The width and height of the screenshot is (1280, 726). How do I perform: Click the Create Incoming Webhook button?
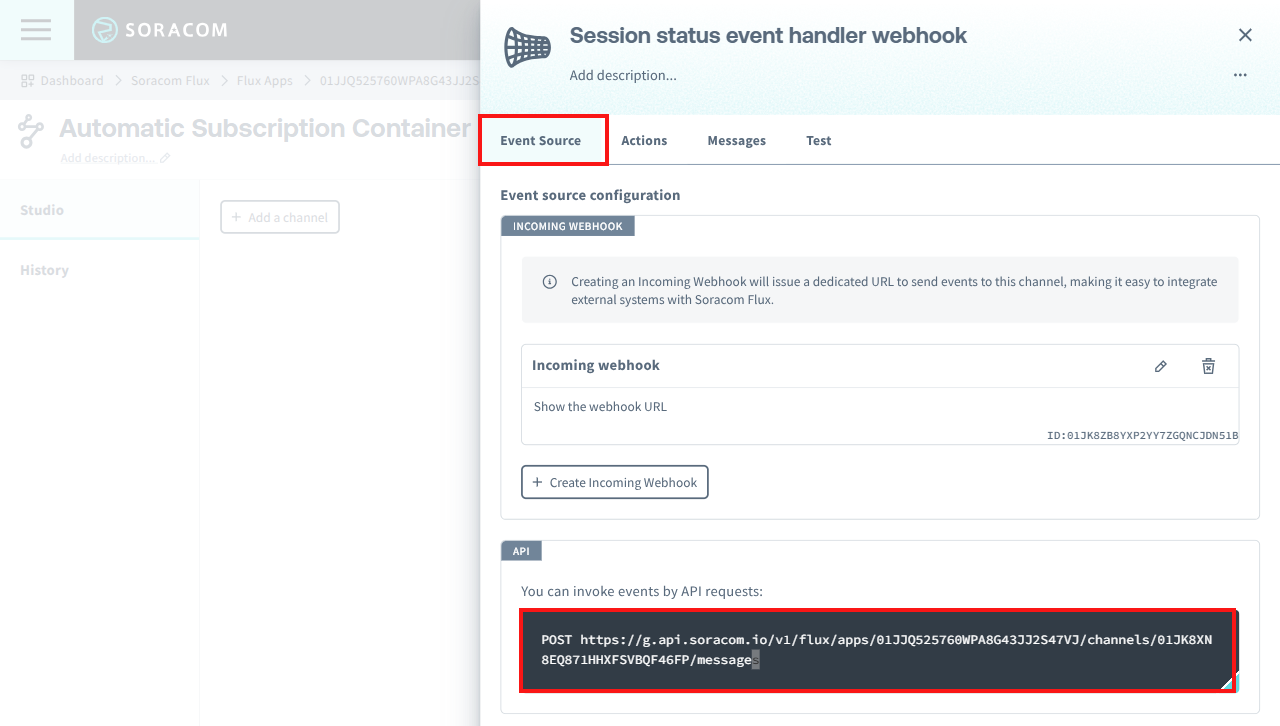(x=614, y=482)
